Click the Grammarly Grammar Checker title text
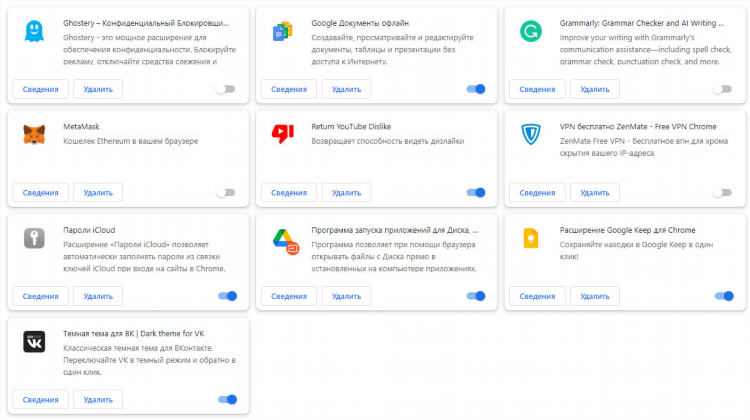 (x=642, y=23)
